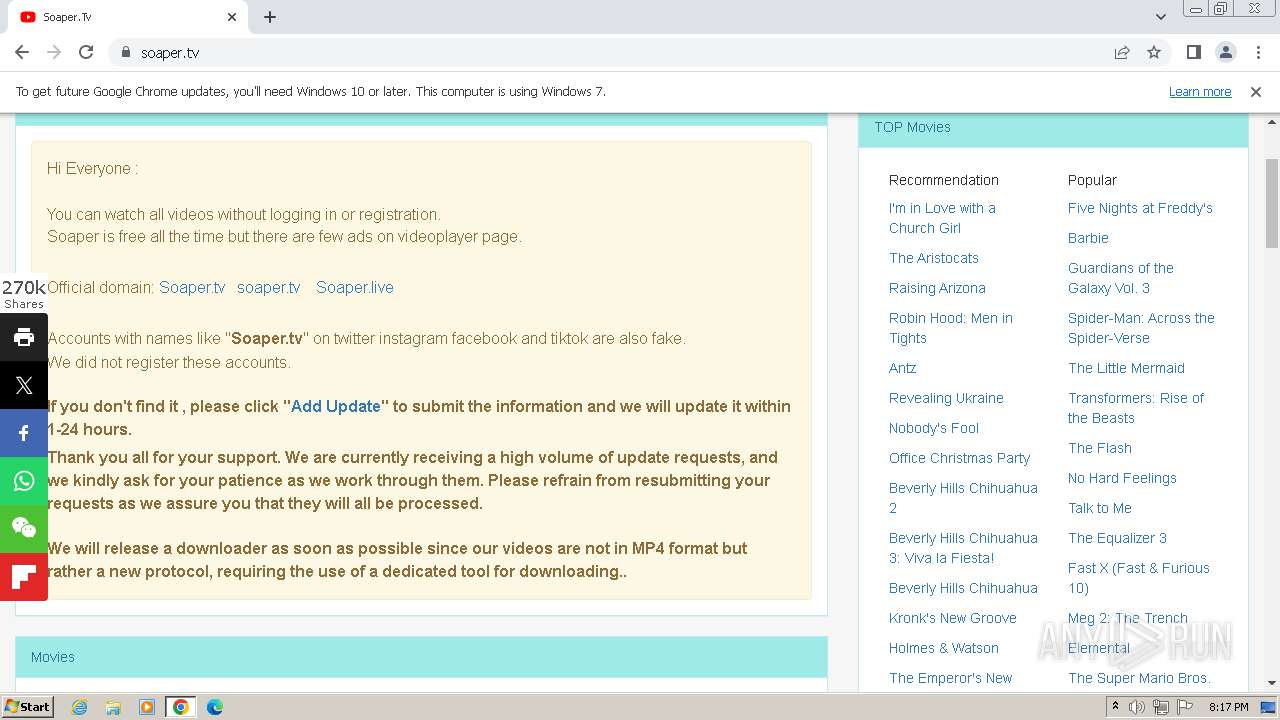Image resolution: width=1280 pixels, height=720 pixels.
Task: Click the page vertical scrollbar thumb
Action: pyautogui.click(x=1272, y=203)
